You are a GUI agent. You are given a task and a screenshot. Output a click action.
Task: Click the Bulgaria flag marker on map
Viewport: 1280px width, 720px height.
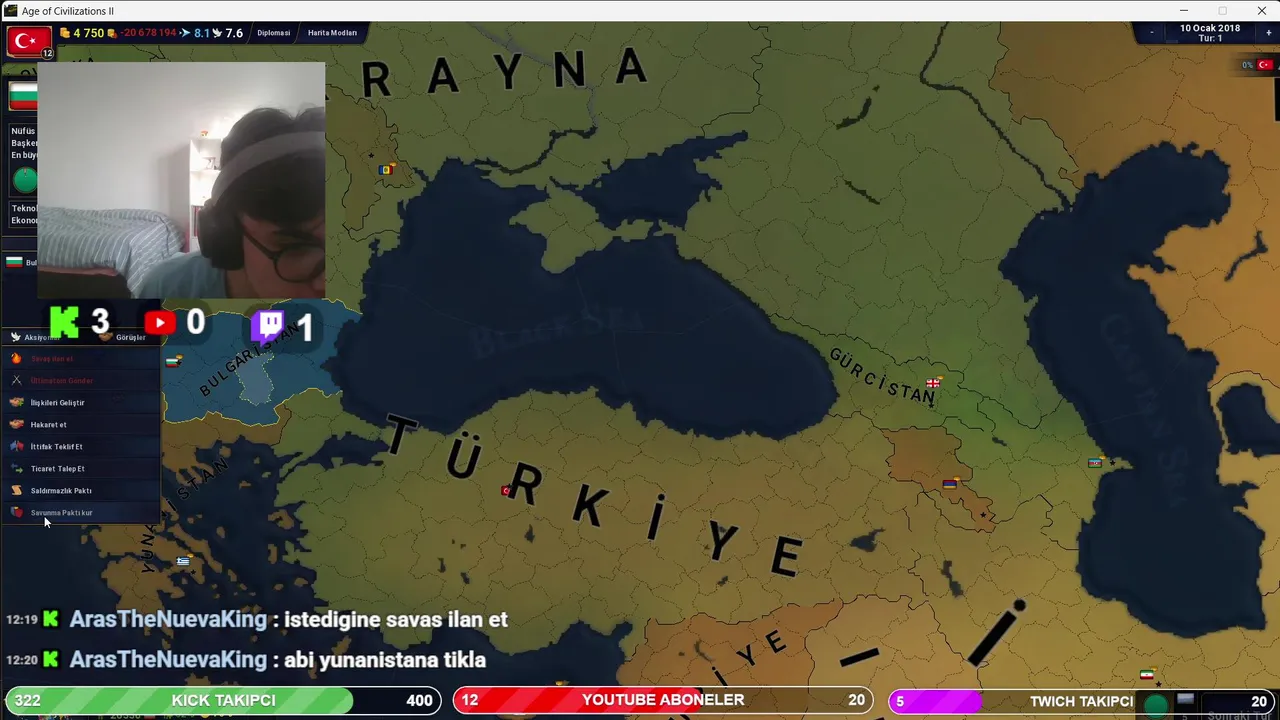coord(174,362)
